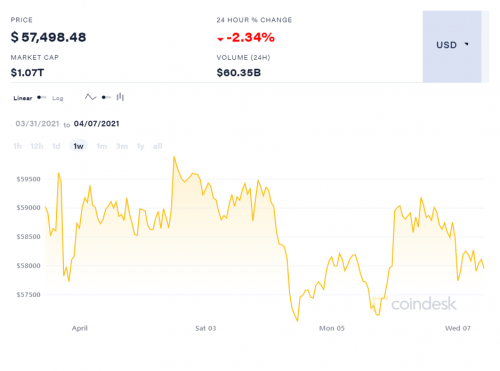Select the 1h time range

[x=17, y=146]
